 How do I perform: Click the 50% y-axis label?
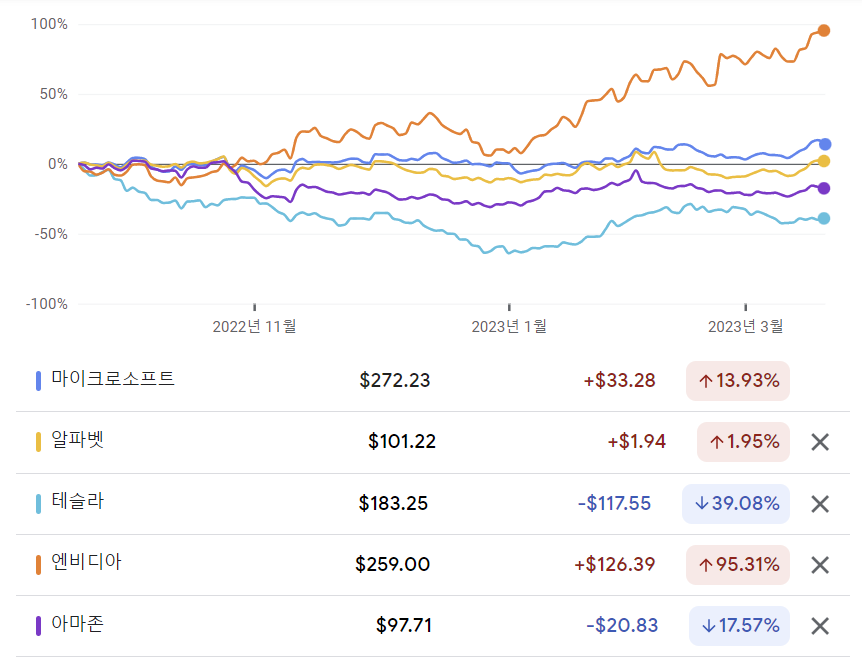point(53,94)
